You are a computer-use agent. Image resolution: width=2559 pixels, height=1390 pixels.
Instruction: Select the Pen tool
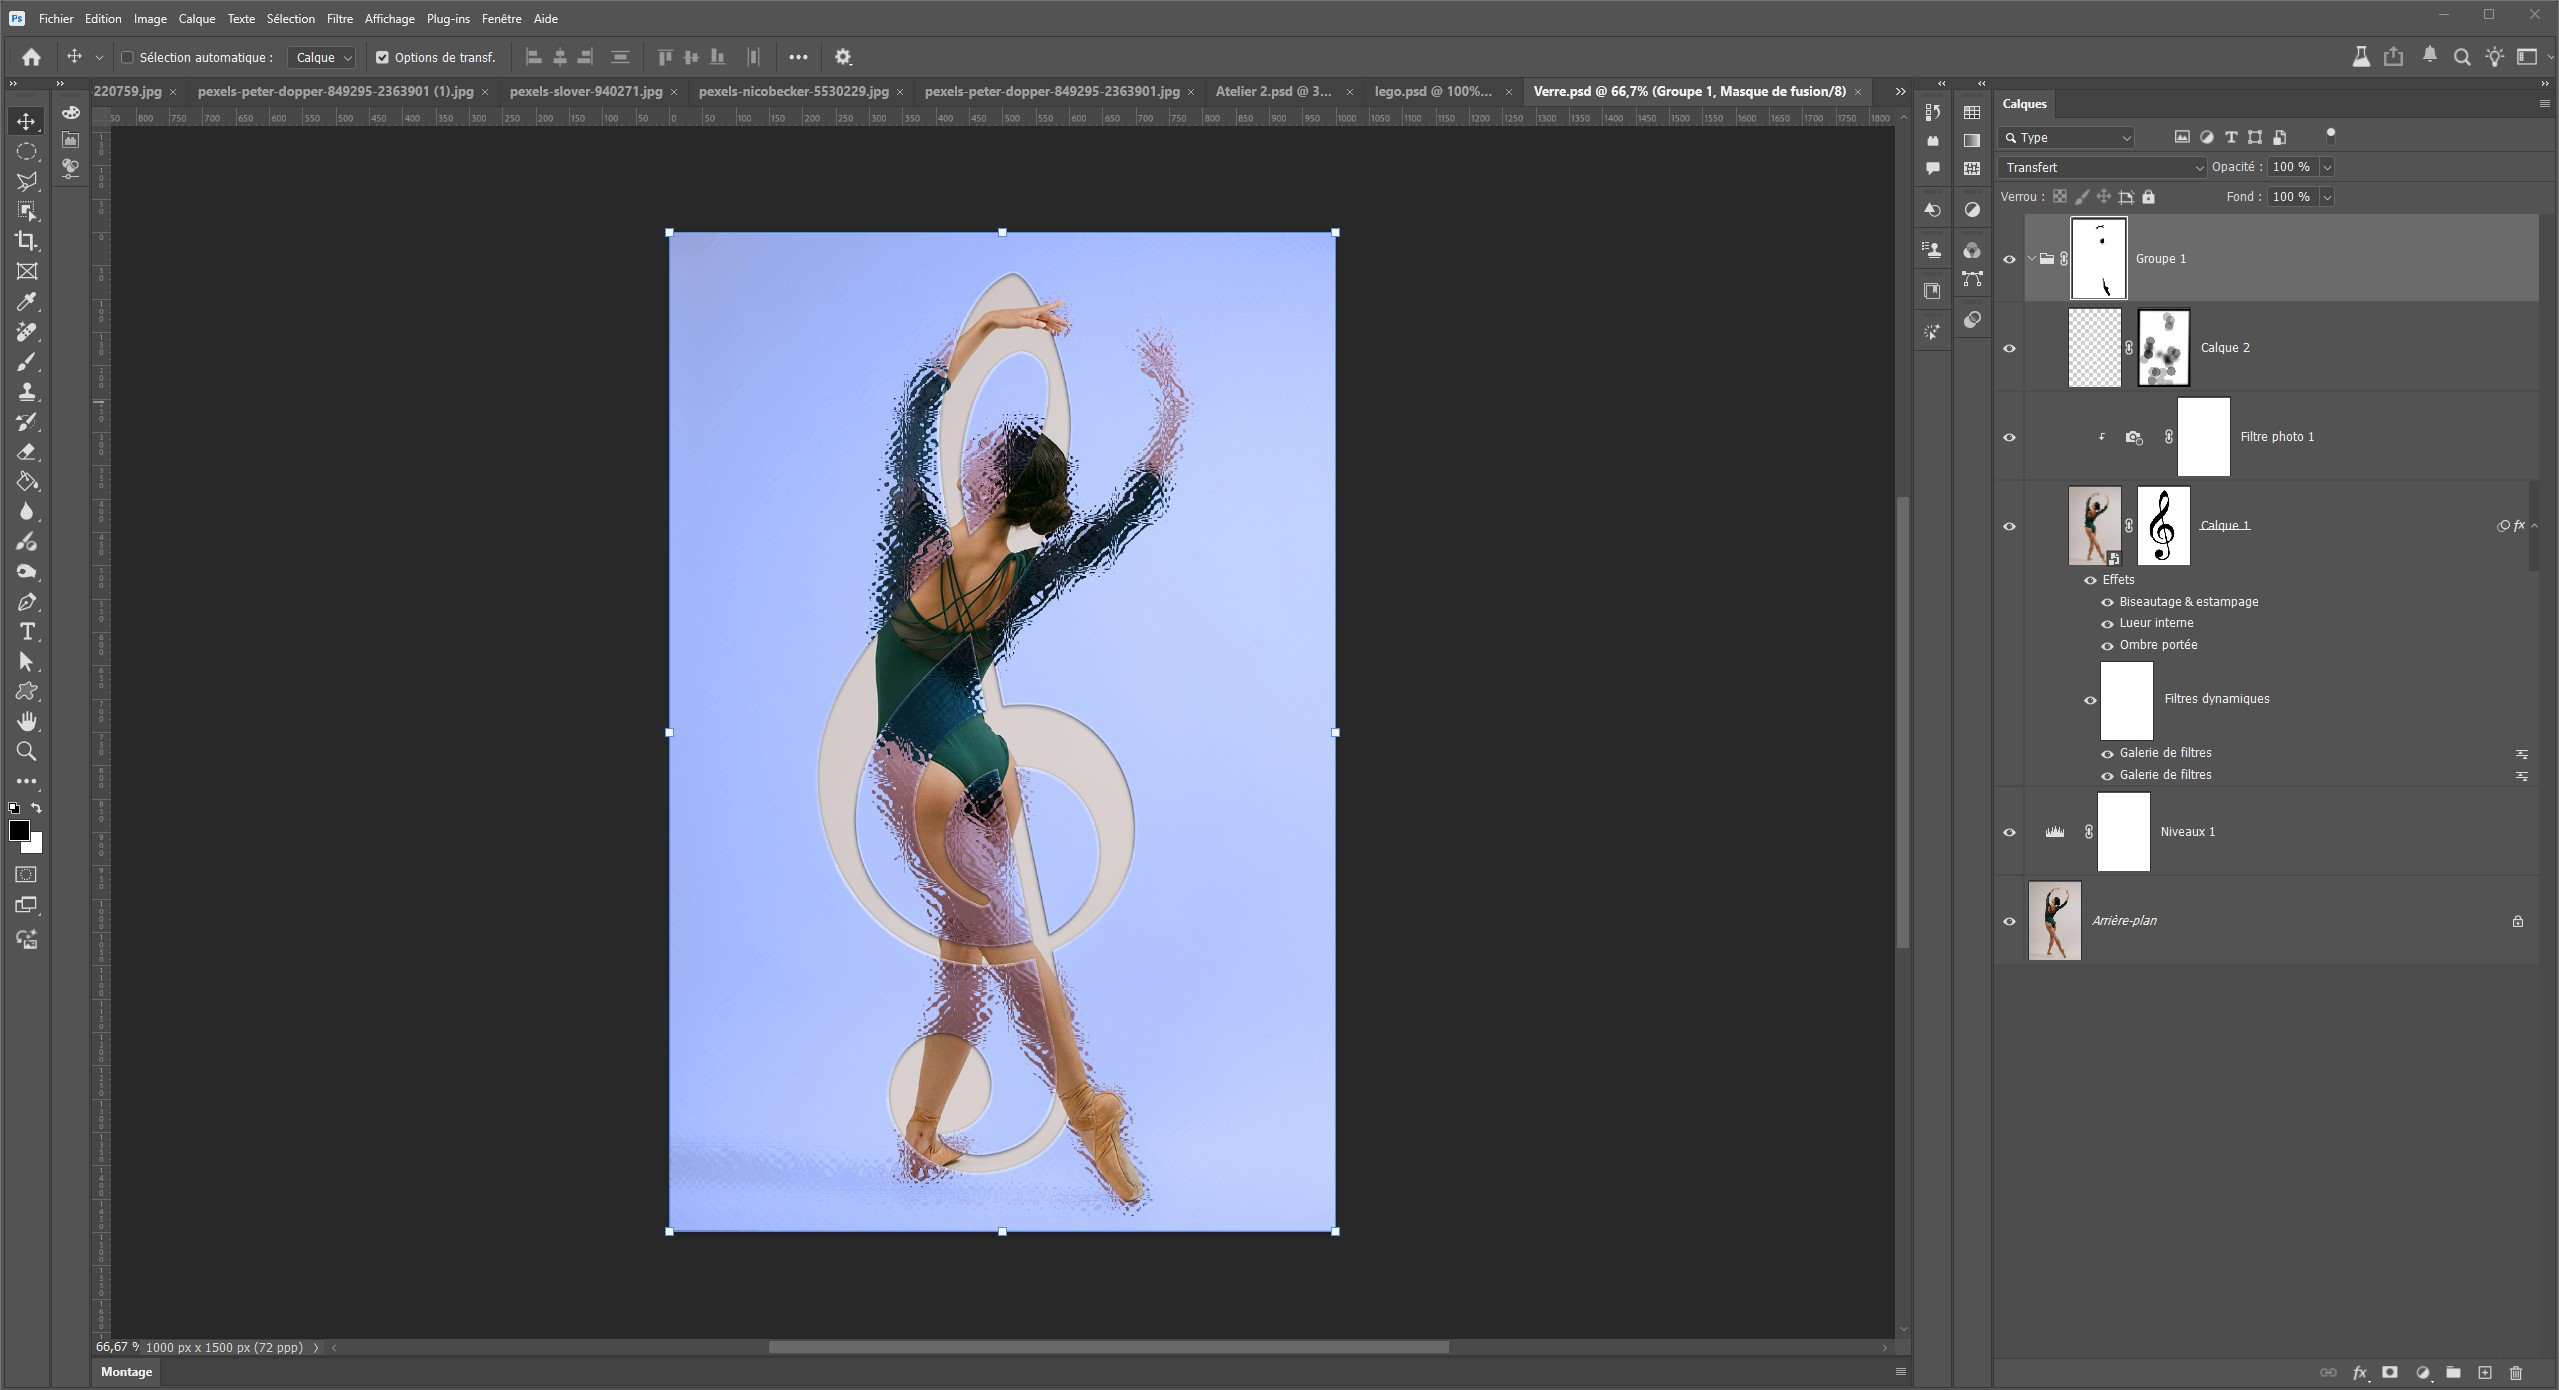pyautogui.click(x=27, y=601)
